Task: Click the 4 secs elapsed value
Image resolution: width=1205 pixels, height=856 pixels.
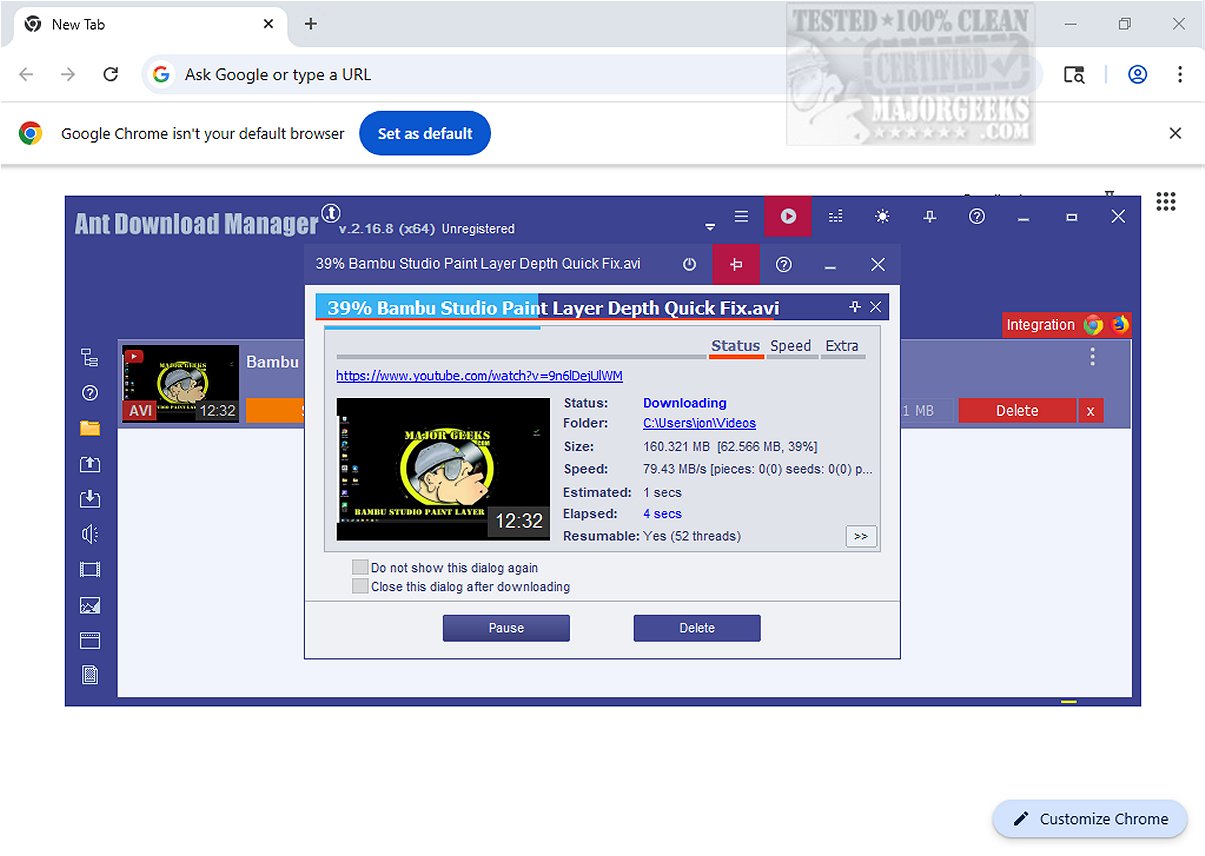Action: (x=662, y=514)
